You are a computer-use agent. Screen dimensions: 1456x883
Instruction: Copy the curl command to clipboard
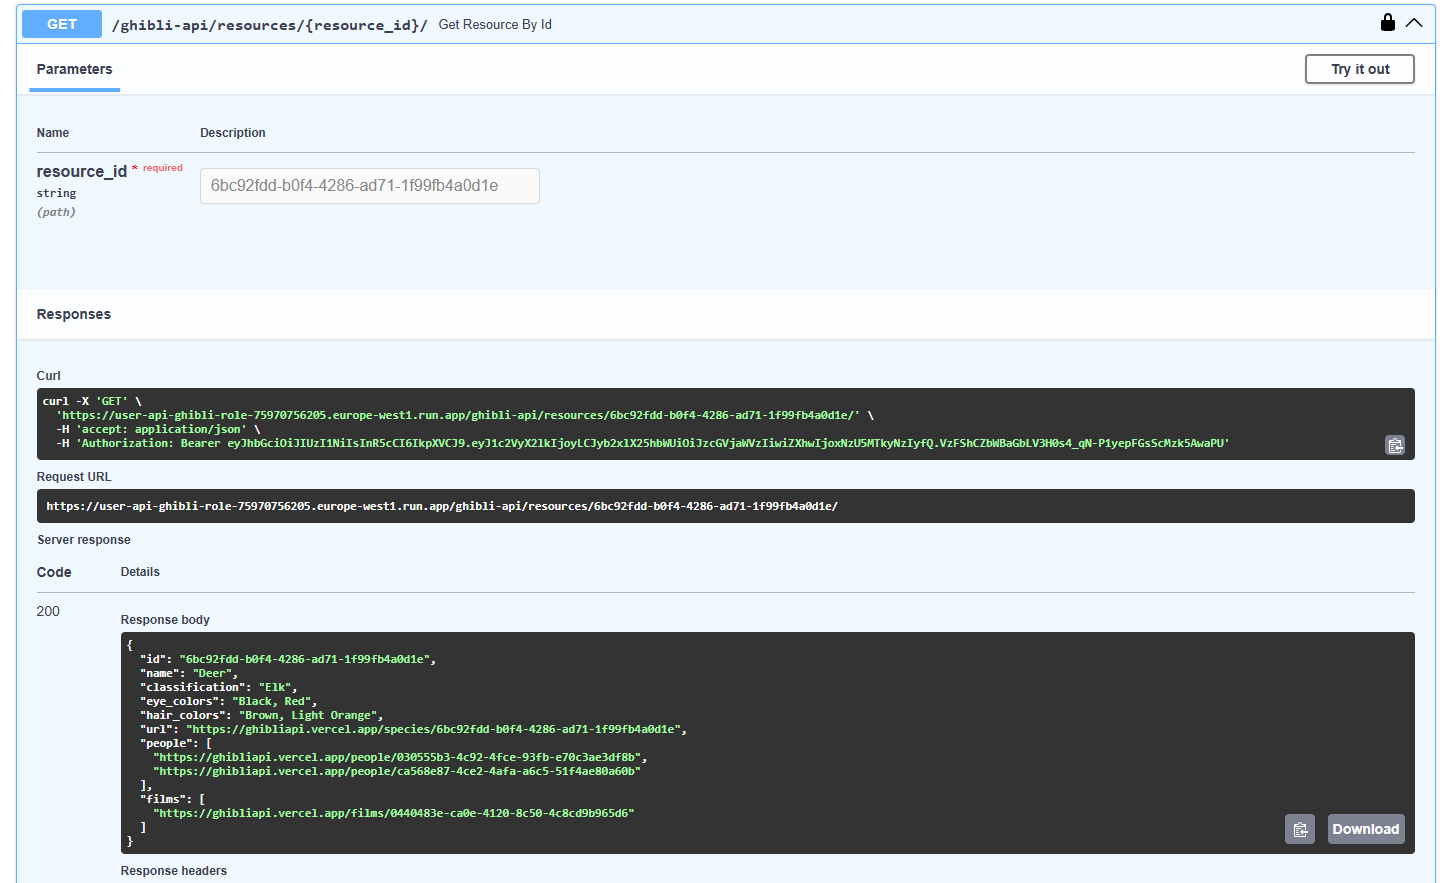click(x=1395, y=445)
